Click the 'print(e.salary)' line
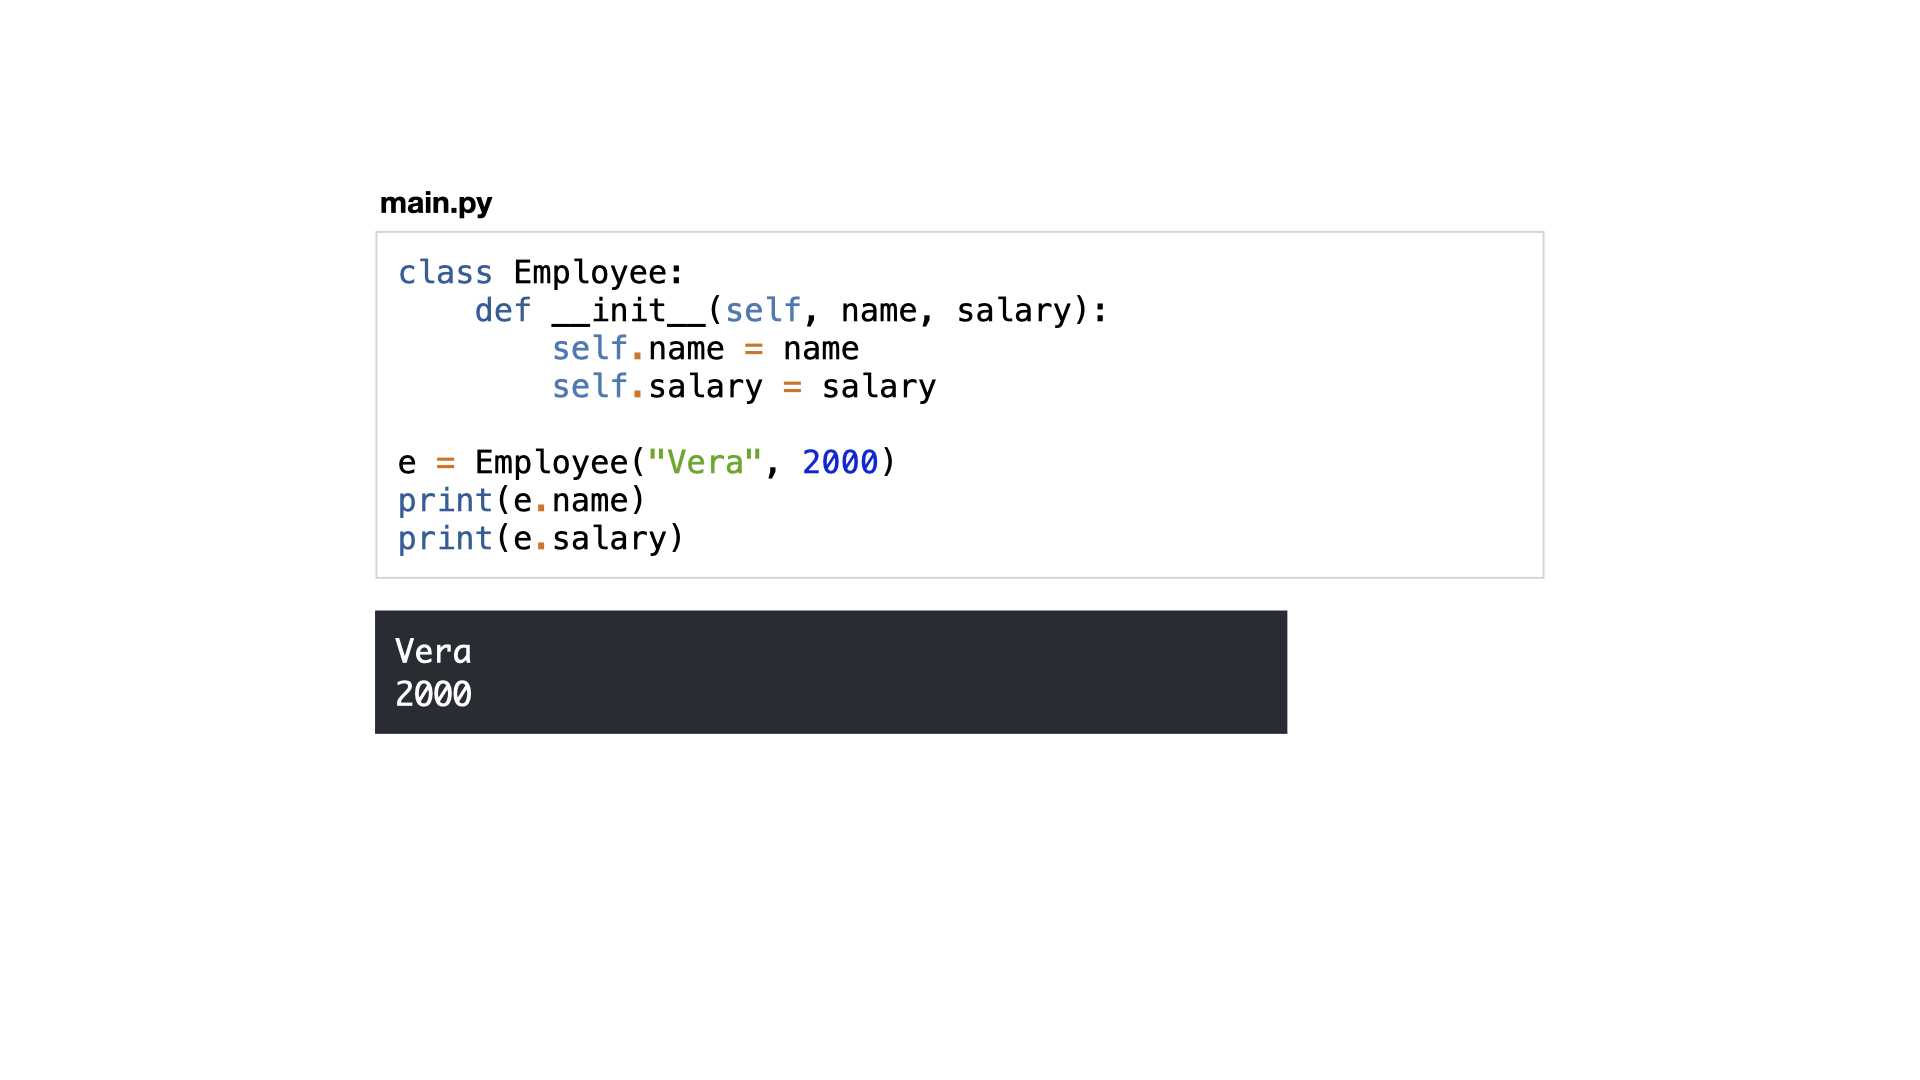 click(541, 538)
